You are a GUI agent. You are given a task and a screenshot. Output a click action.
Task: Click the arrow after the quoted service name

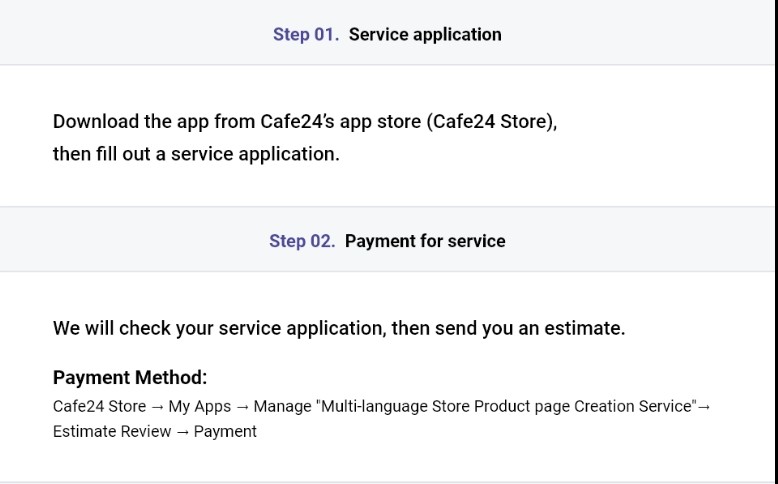(704, 406)
